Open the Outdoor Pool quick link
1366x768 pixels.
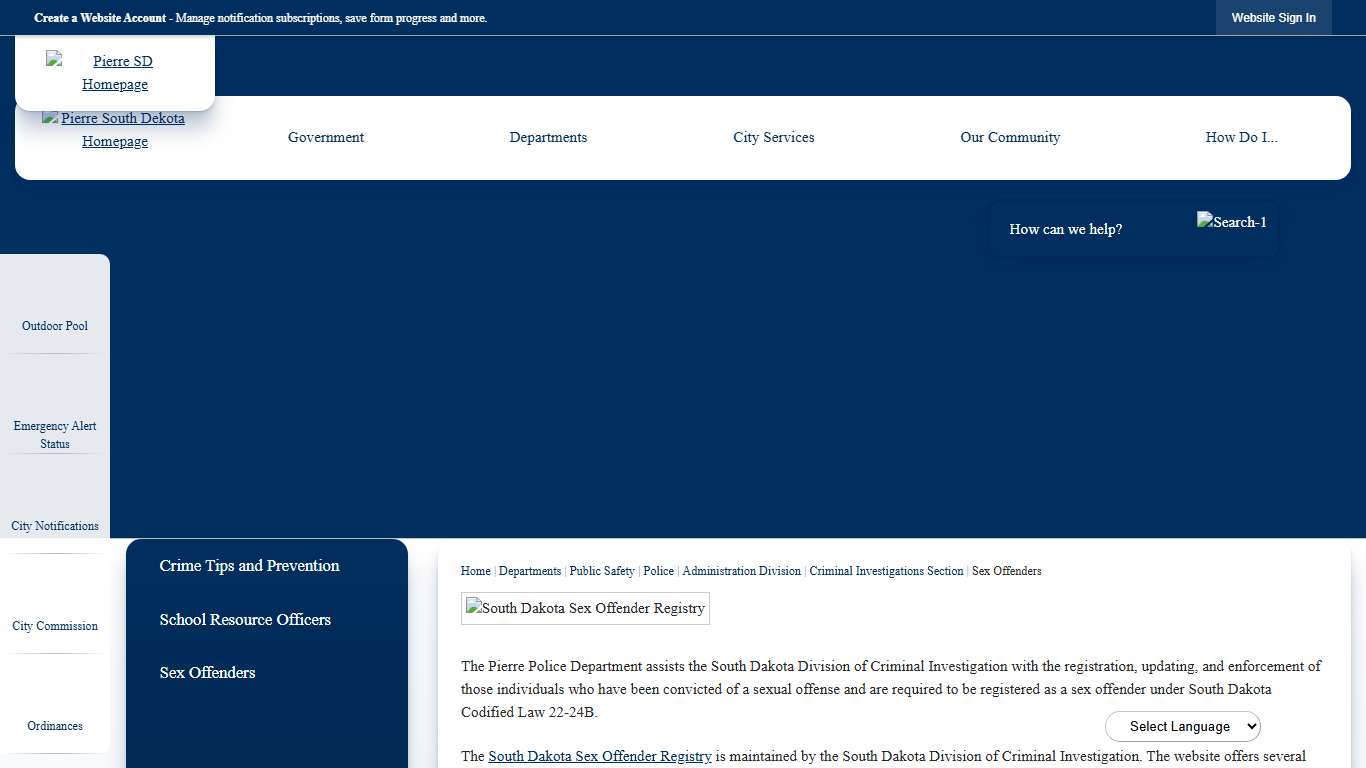55,326
